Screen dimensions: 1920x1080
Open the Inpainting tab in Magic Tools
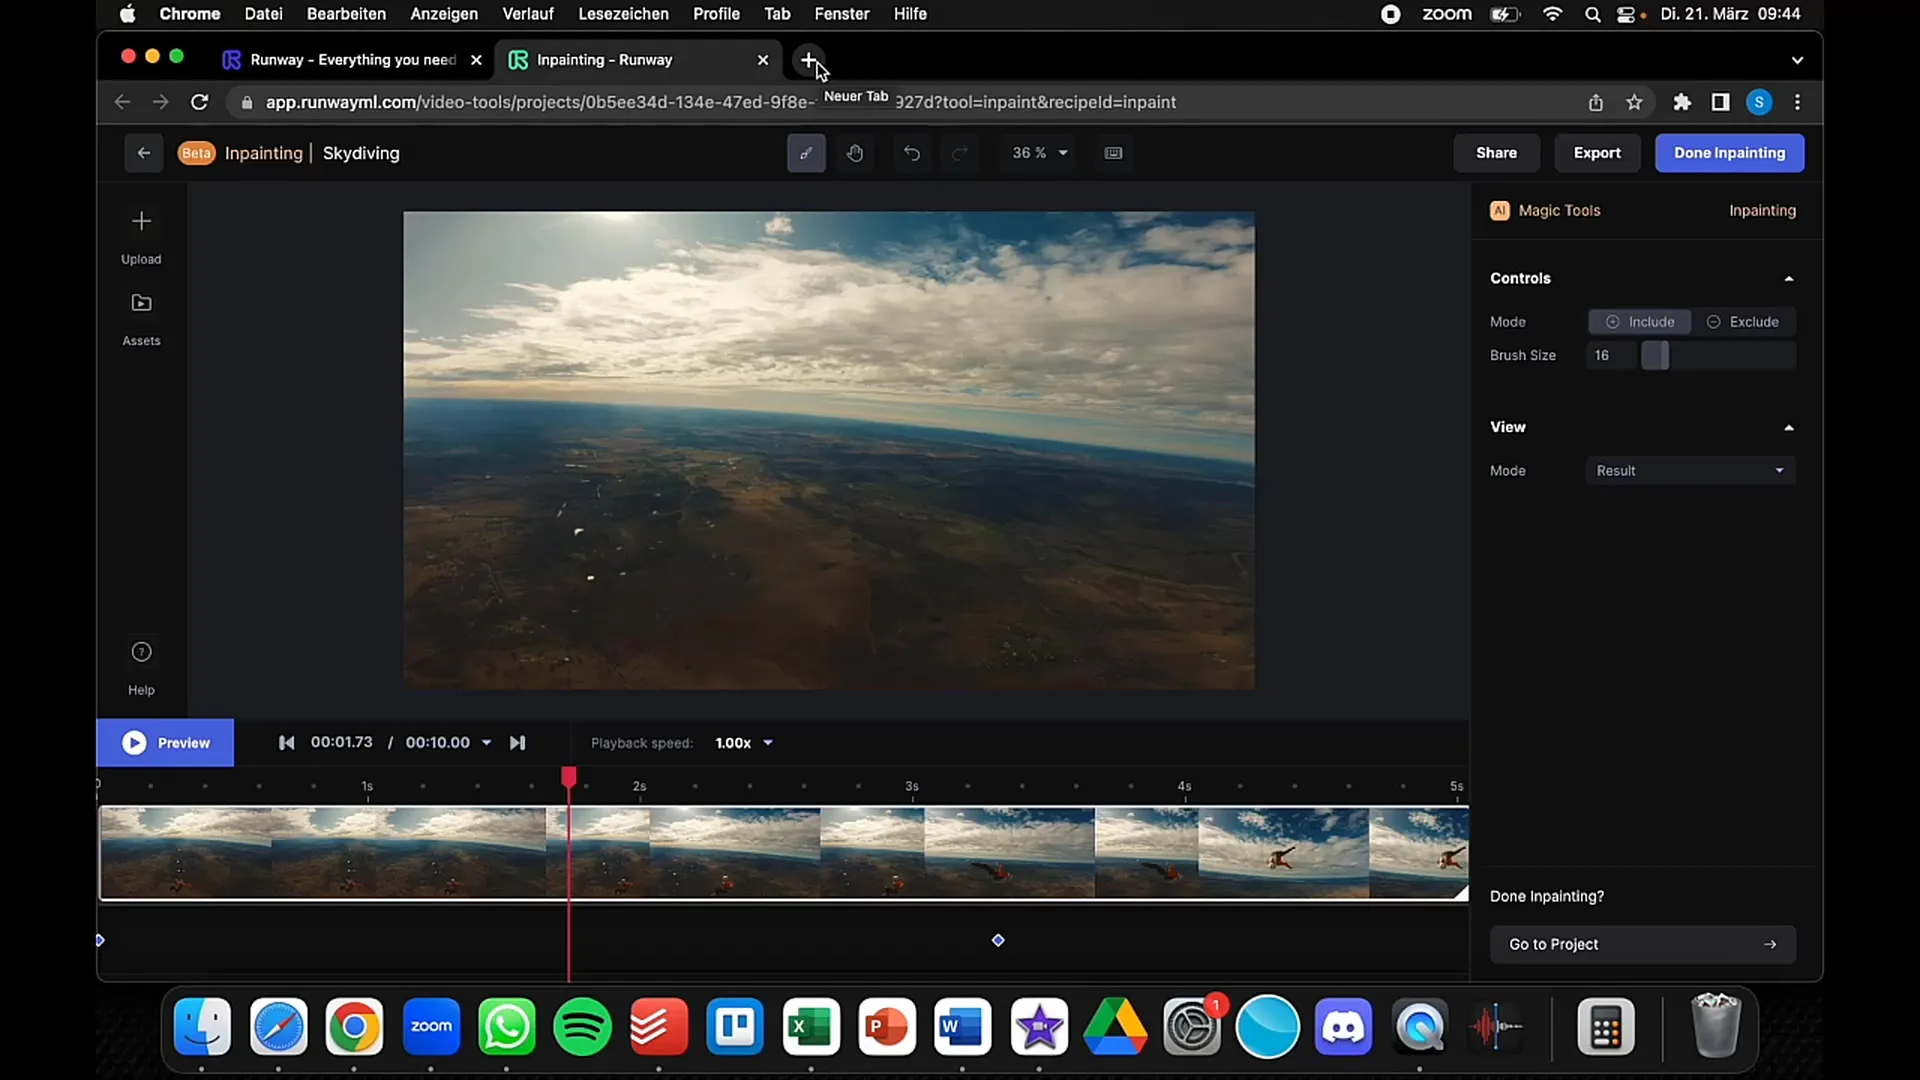pyautogui.click(x=1762, y=210)
